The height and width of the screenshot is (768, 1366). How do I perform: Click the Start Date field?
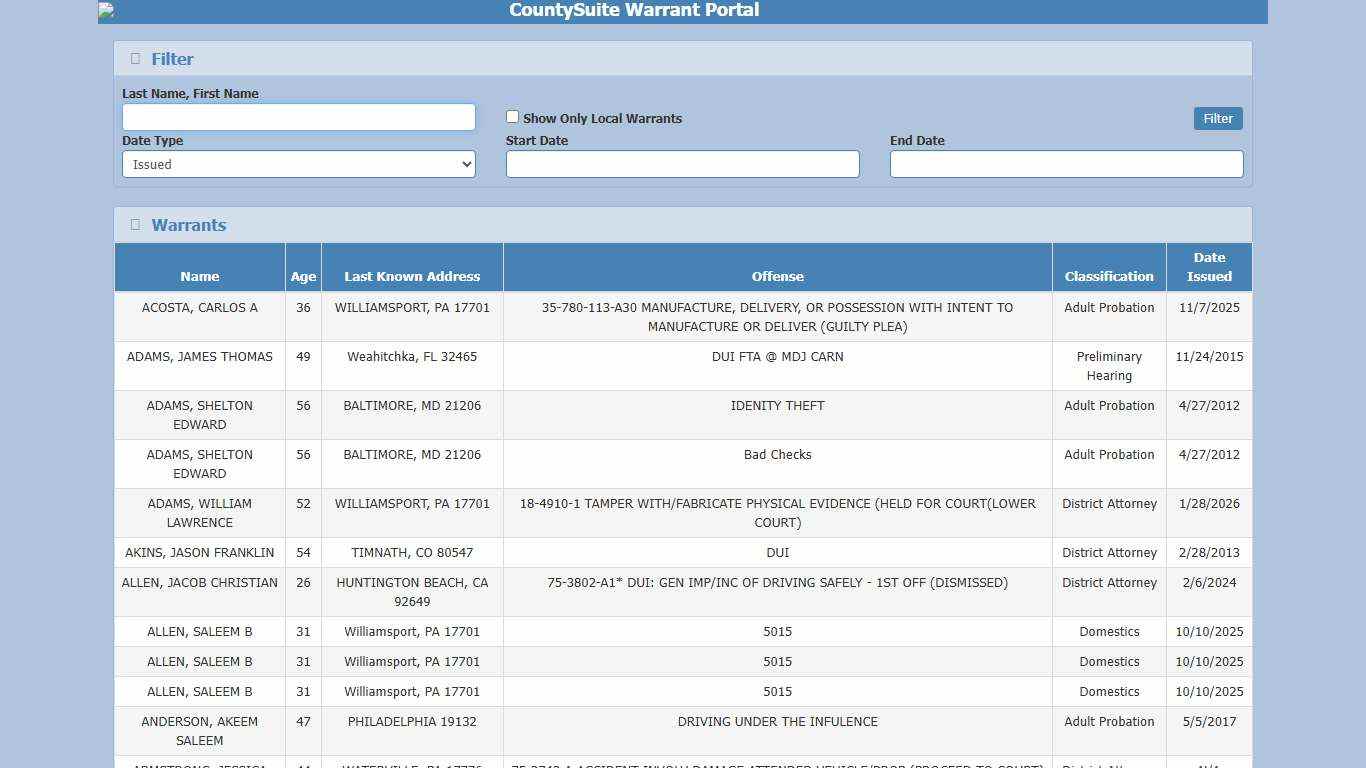coord(683,164)
